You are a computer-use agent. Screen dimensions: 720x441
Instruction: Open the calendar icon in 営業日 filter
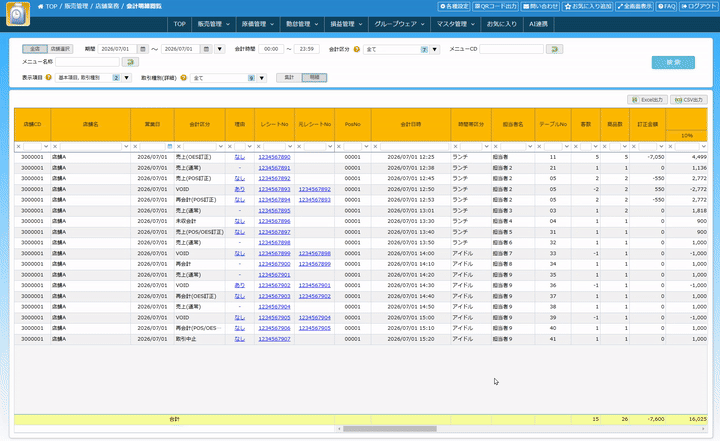(170, 147)
